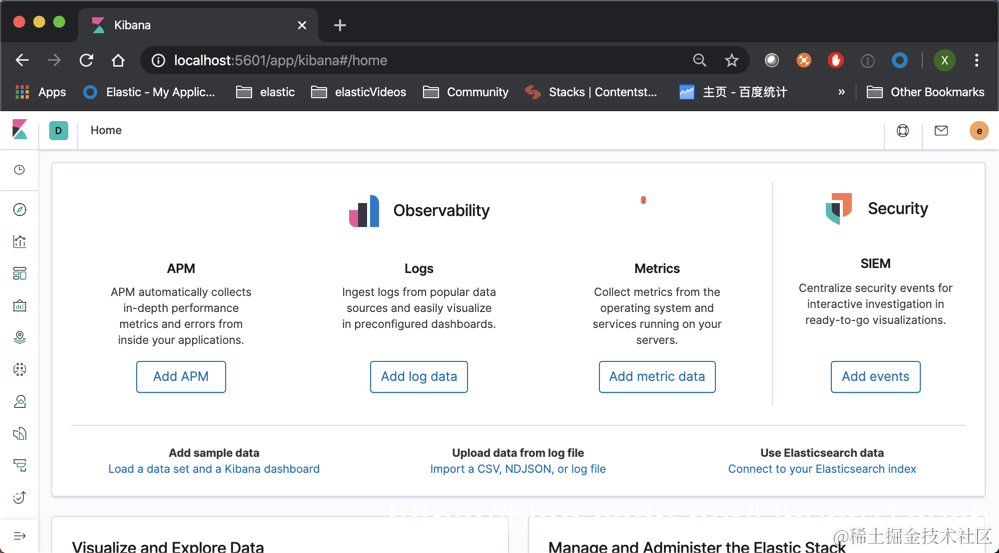Open Canvas icon in sidebar
Image resolution: width=999 pixels, height=553 pixels.
coord(20,306)
